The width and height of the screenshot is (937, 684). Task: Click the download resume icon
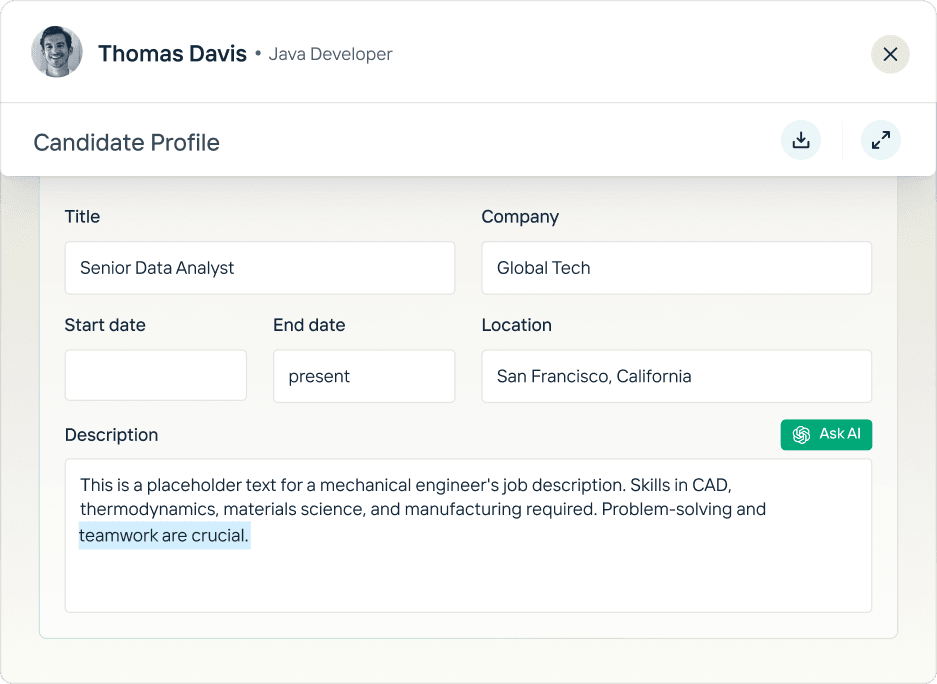click(800, 140)
